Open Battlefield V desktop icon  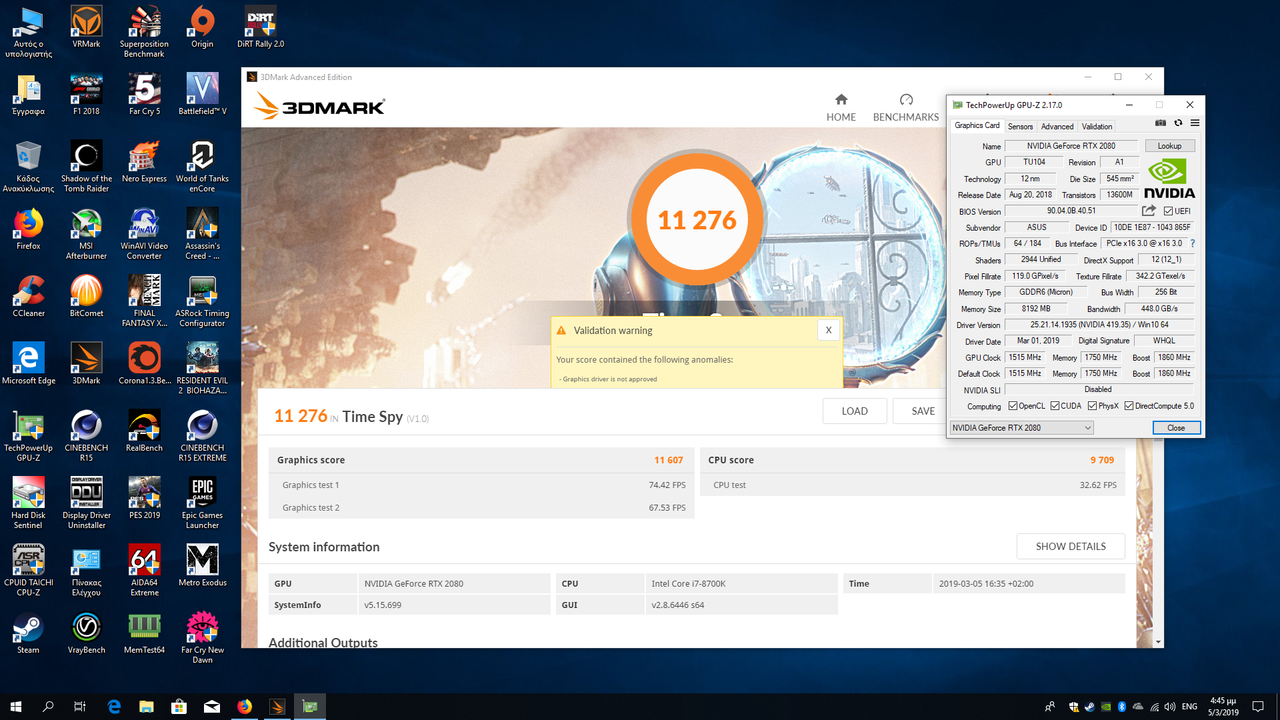202,94
